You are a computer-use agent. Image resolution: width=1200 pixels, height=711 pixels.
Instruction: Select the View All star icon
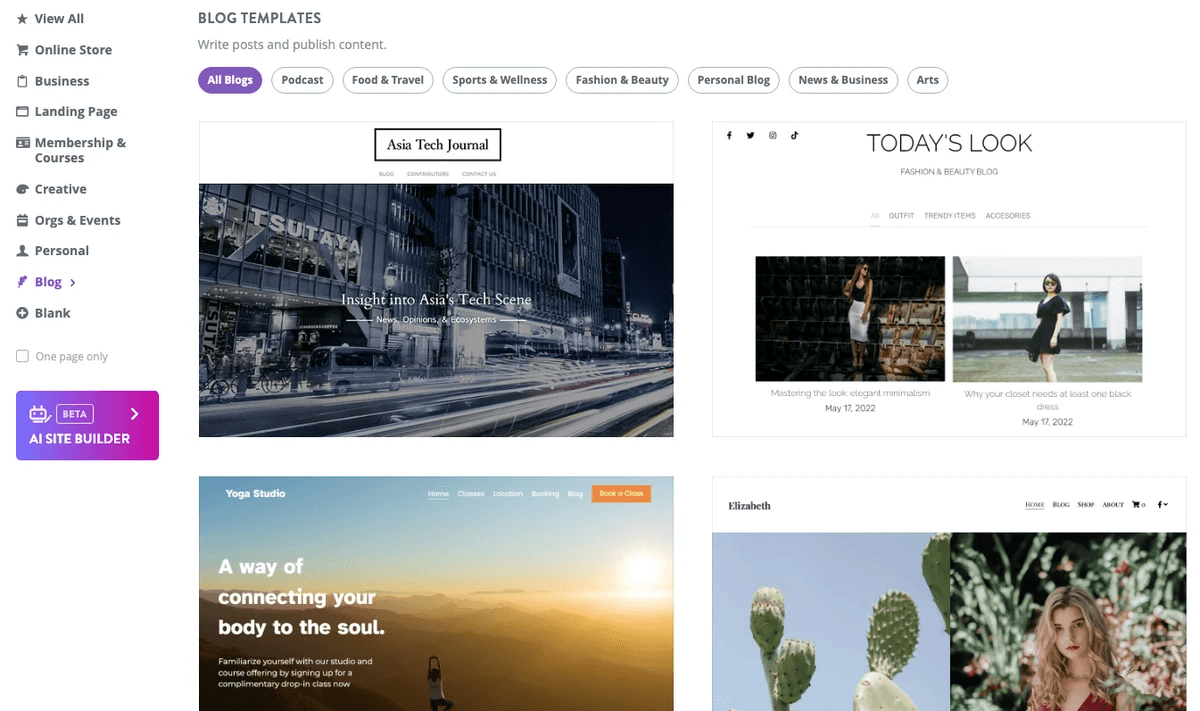point(22,17)
